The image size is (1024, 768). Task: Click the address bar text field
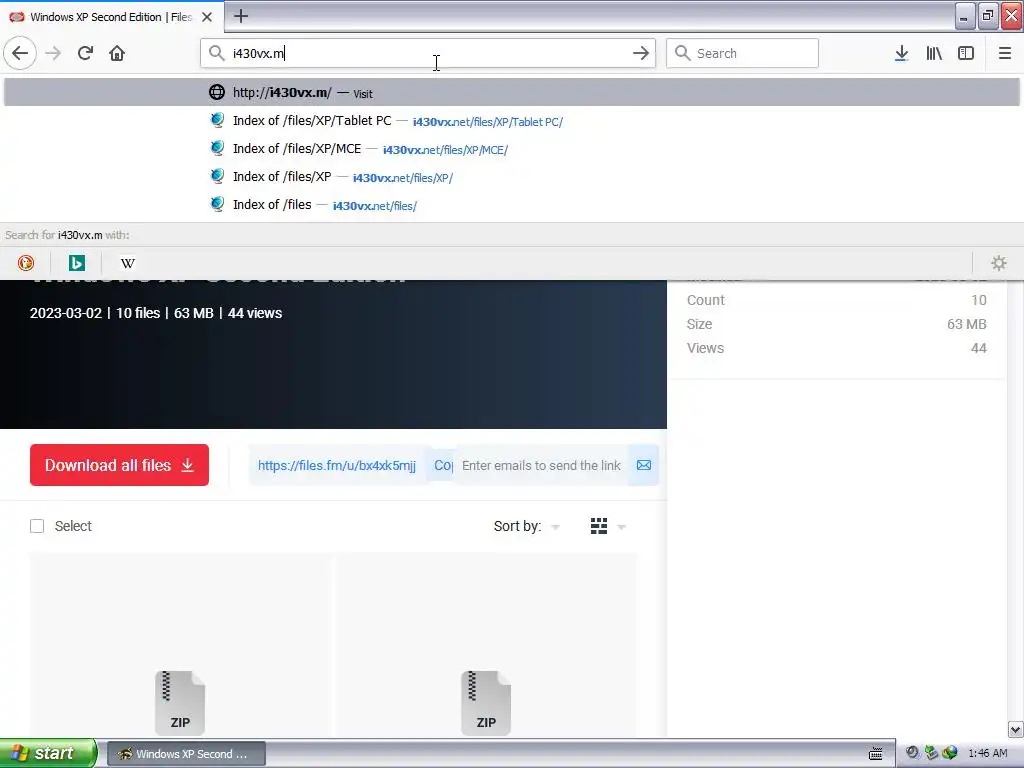click(428, 53)
